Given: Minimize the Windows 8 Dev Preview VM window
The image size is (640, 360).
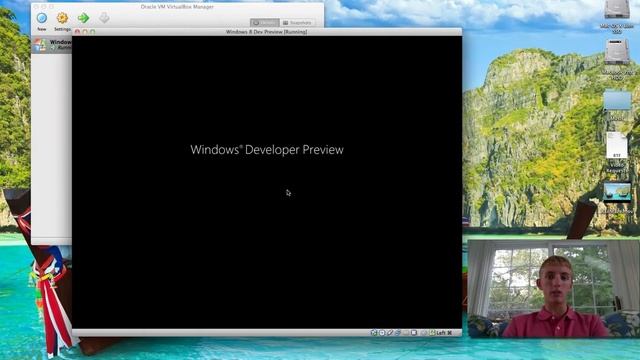Looking at the screenshot, I should (85, 32).
